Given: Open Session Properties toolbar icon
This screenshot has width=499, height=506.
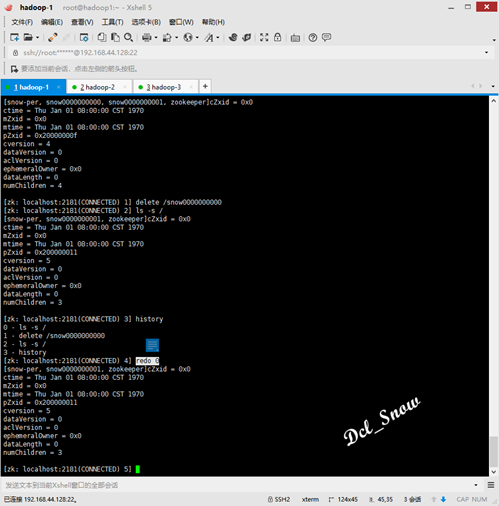Looking at the screenshot, I should [x=84, y=37].
